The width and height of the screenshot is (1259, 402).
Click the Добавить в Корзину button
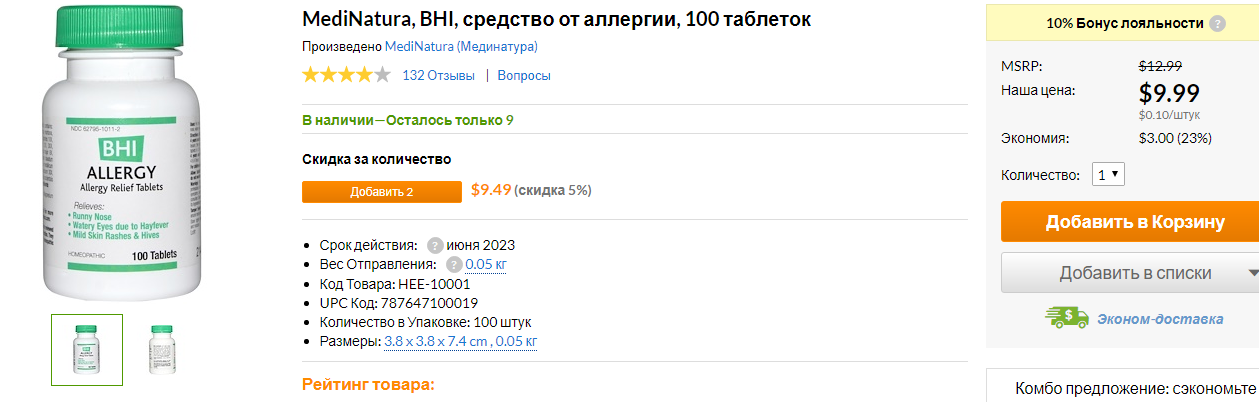point(1130,222)
